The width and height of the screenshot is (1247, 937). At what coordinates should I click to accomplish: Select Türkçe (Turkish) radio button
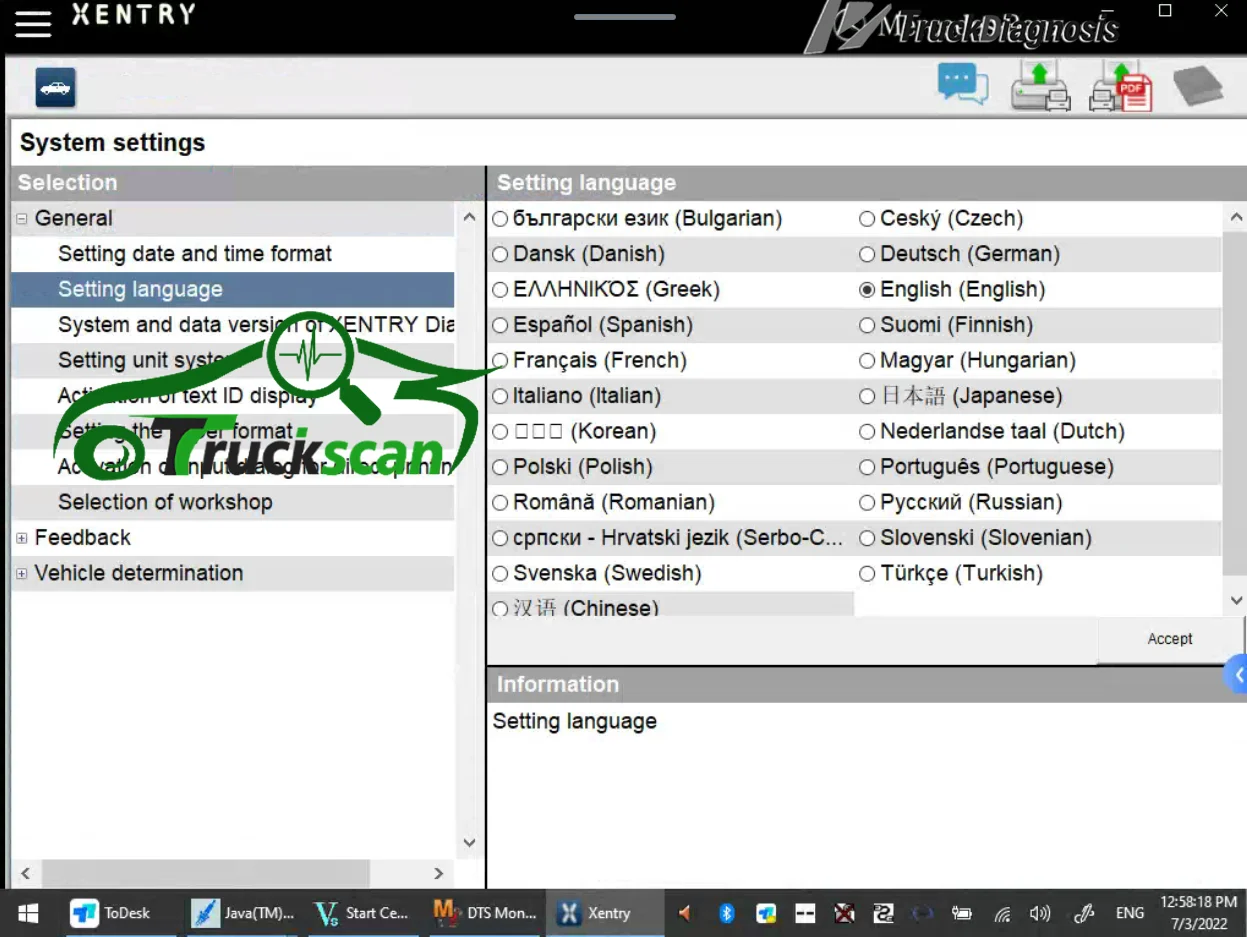coord(867,574)
